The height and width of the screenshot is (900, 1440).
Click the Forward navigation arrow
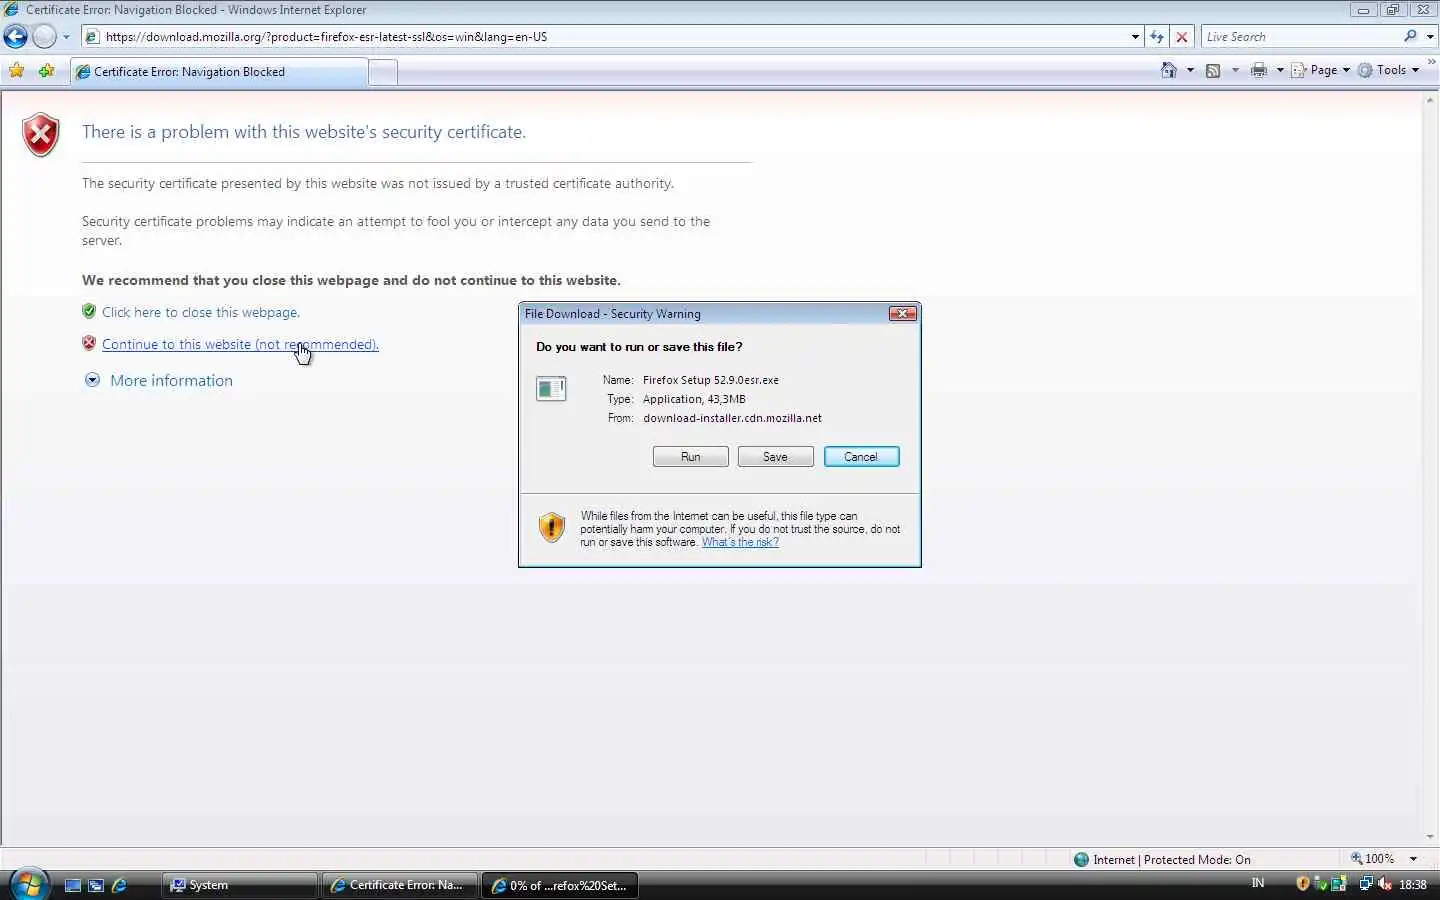(x=44, y=37)
